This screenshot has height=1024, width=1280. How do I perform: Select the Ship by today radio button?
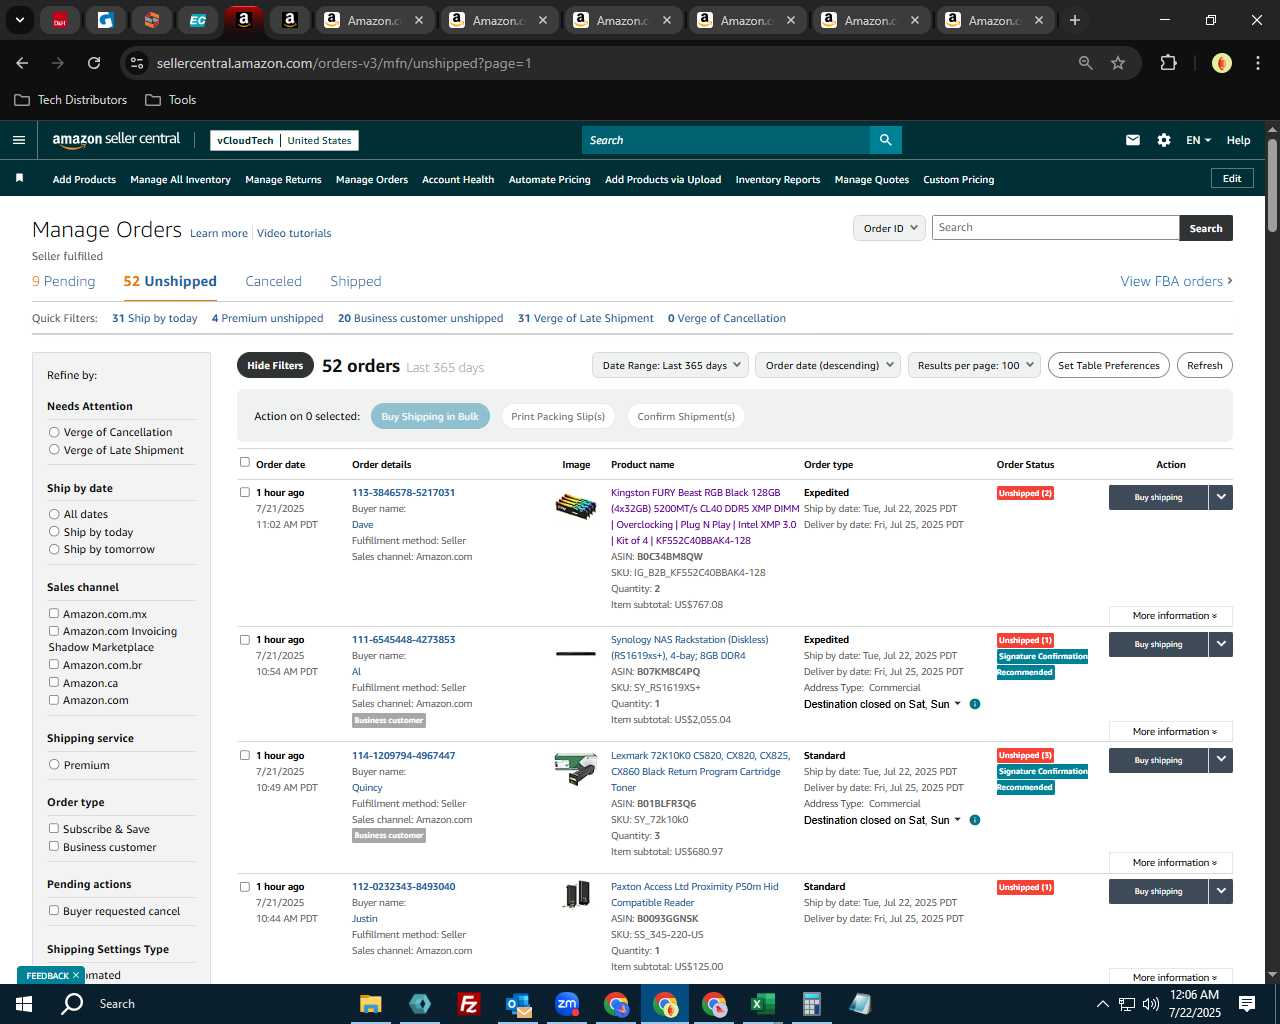pyautogui.click(x=54, y=532)
